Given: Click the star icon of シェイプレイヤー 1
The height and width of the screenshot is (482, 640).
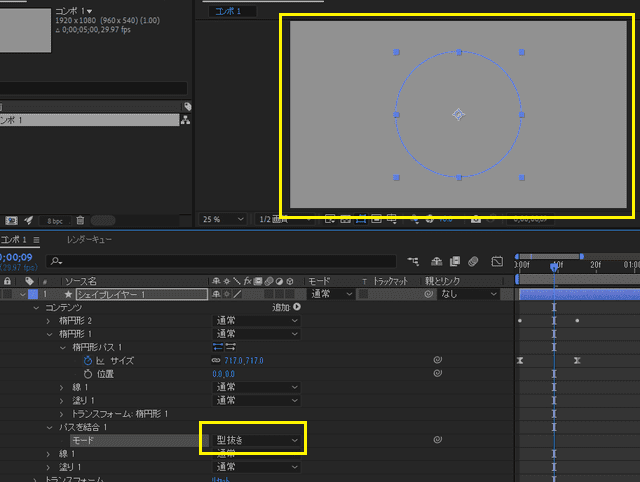Looking at the screenshot, I should pos(68,294).
